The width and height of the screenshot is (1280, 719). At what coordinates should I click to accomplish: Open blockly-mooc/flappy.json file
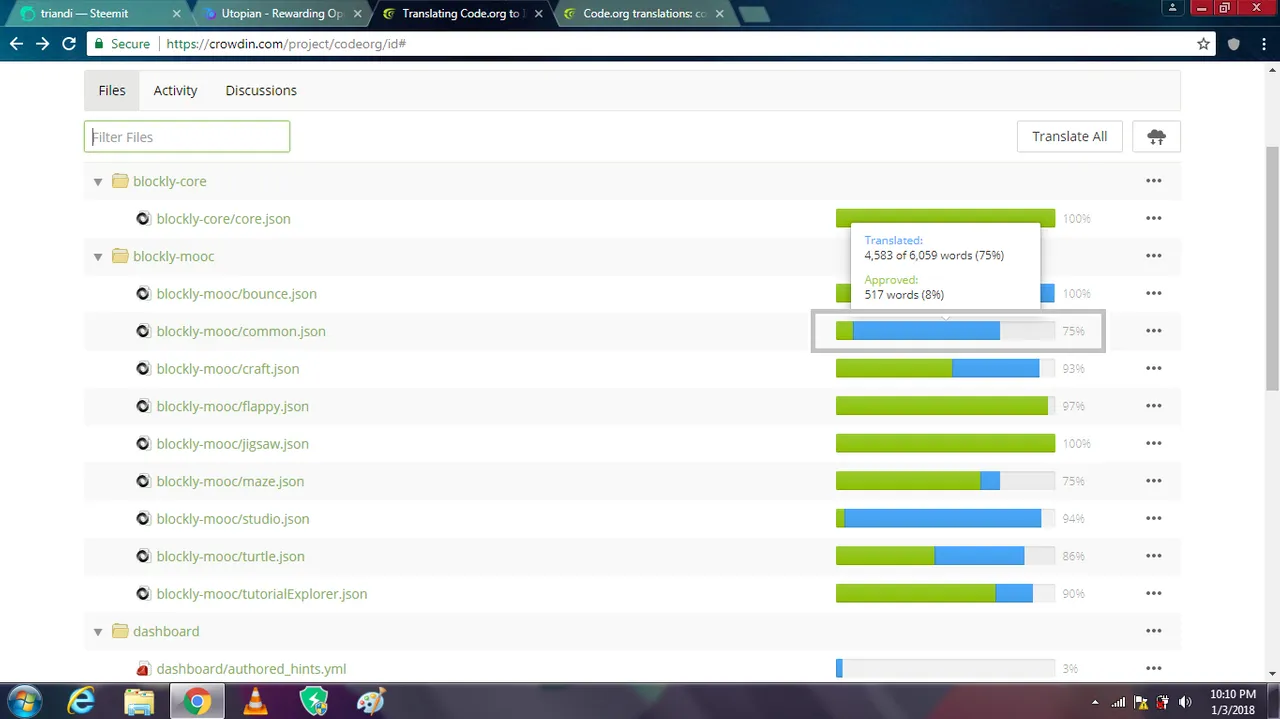point(233,406)
